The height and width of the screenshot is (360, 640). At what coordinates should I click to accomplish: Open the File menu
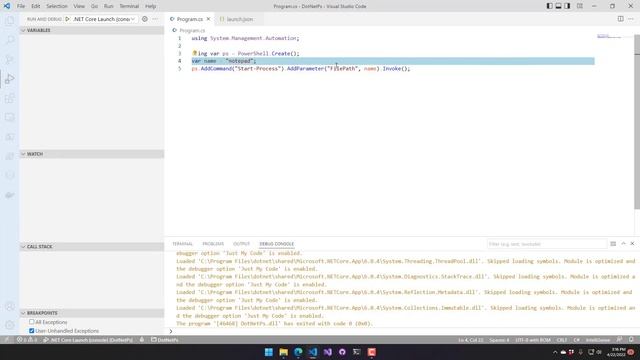click(21, 6)
